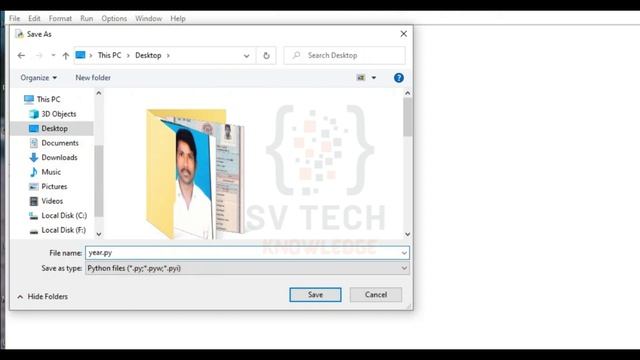Open the Organize menu
Viewport: 640px width, 360px height.
point(39,78)
